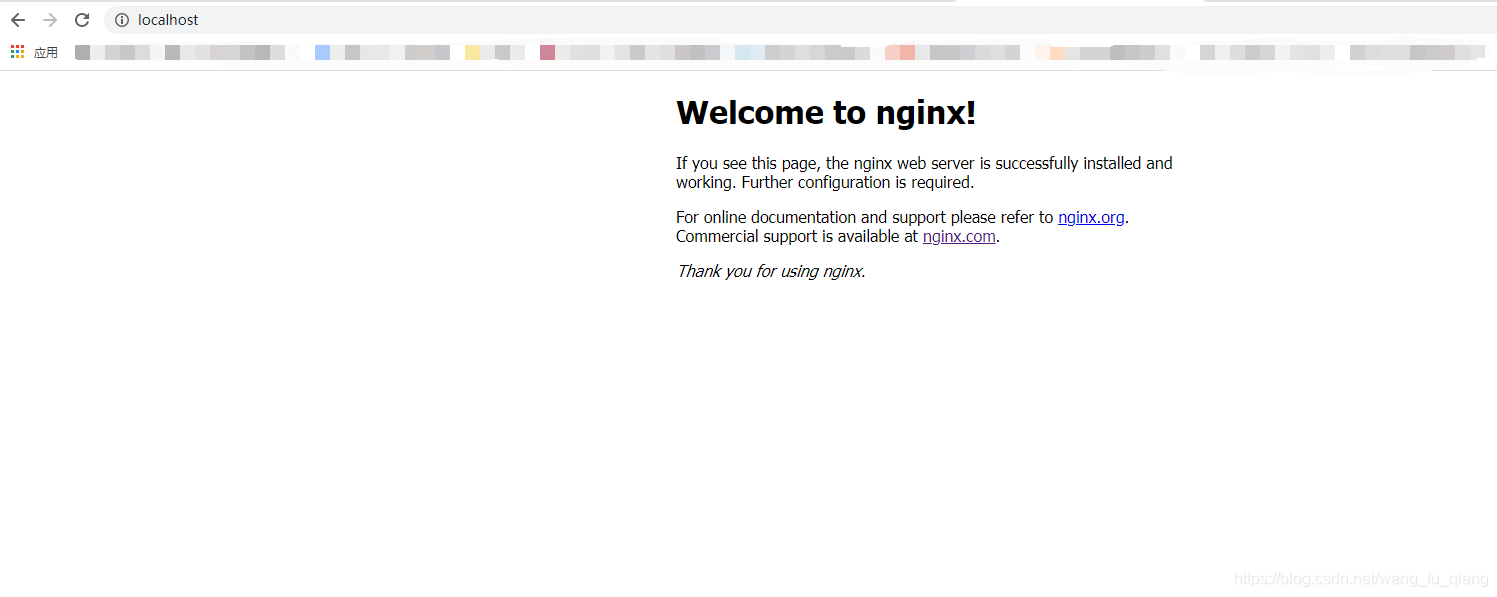Go back to the previous page
Screen dimensions: 1497x597
click(18, 20)
